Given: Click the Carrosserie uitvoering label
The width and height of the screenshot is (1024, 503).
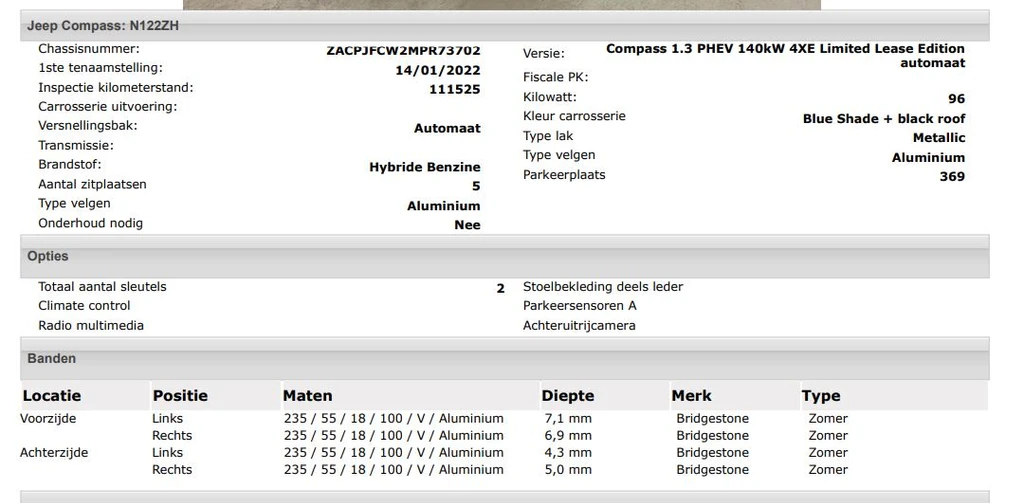Looking at the screenshot, I should click(x=108, y=106).
